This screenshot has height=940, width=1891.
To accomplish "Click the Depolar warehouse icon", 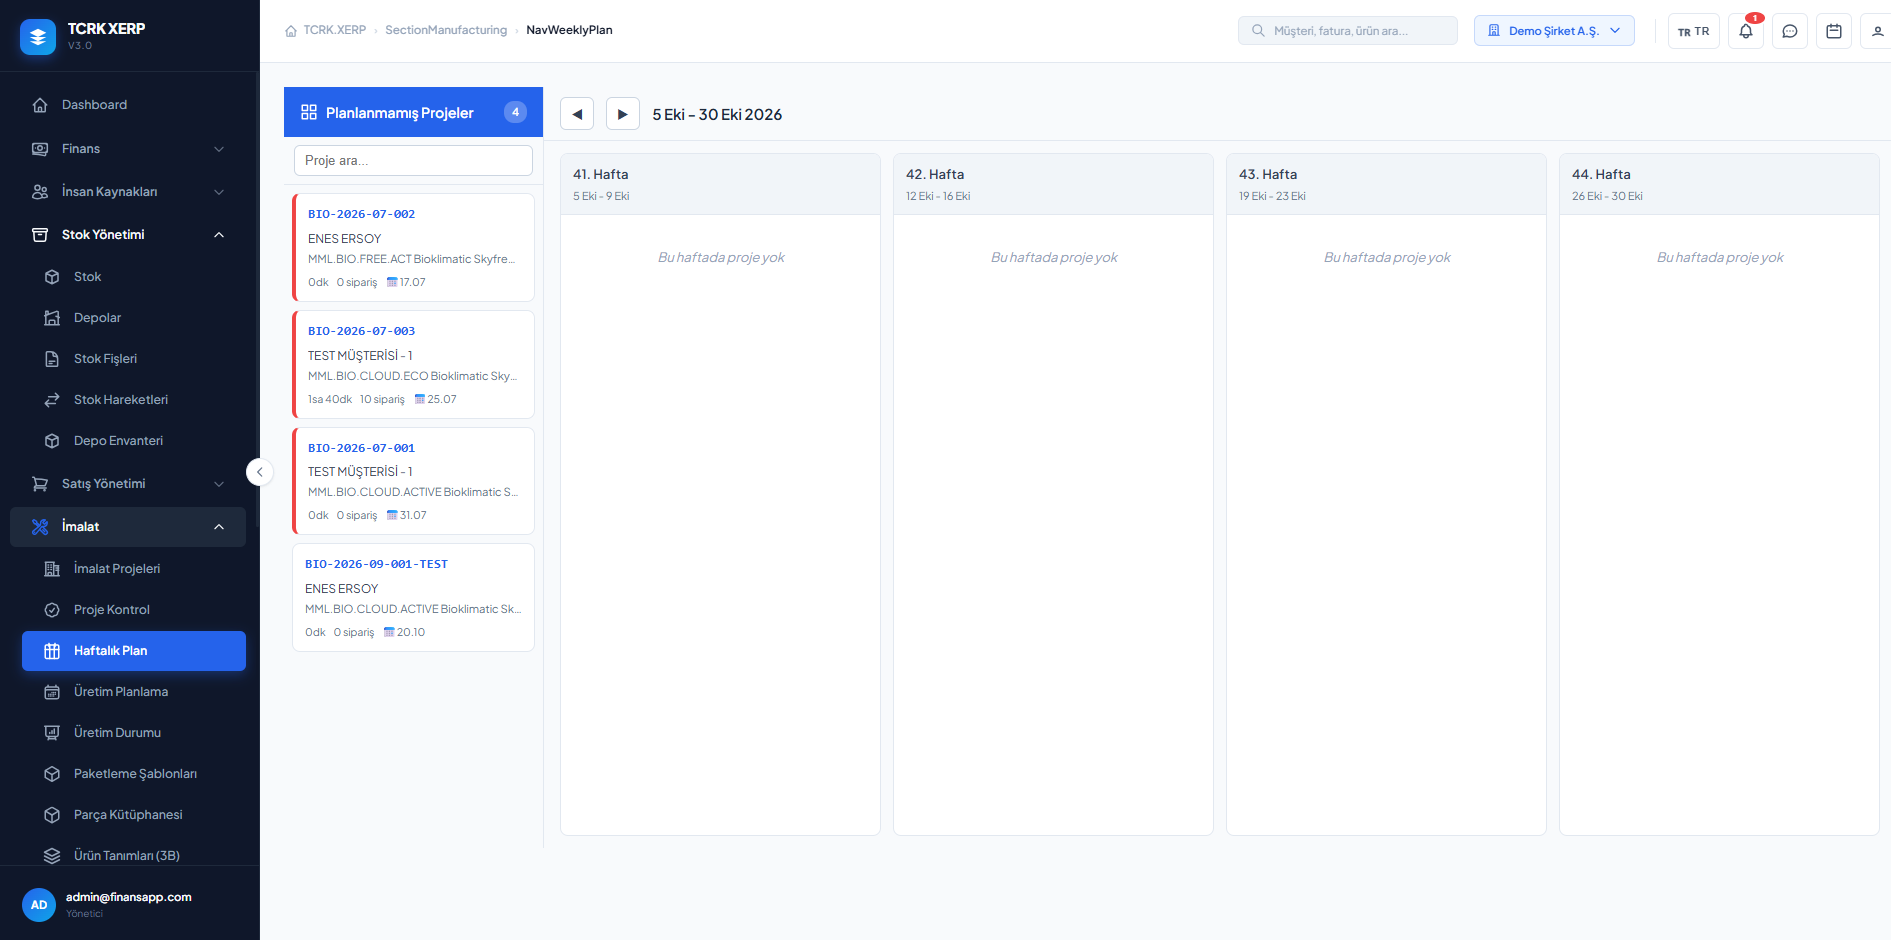I will tap(52, 318).
